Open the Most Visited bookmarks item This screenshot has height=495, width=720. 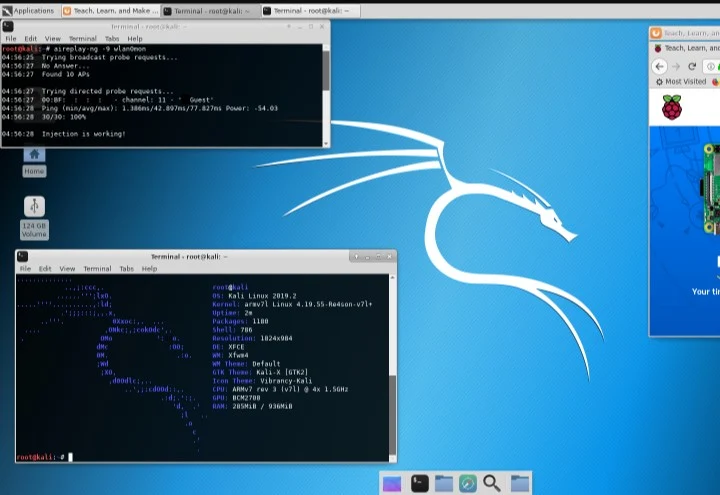point(681,82)
